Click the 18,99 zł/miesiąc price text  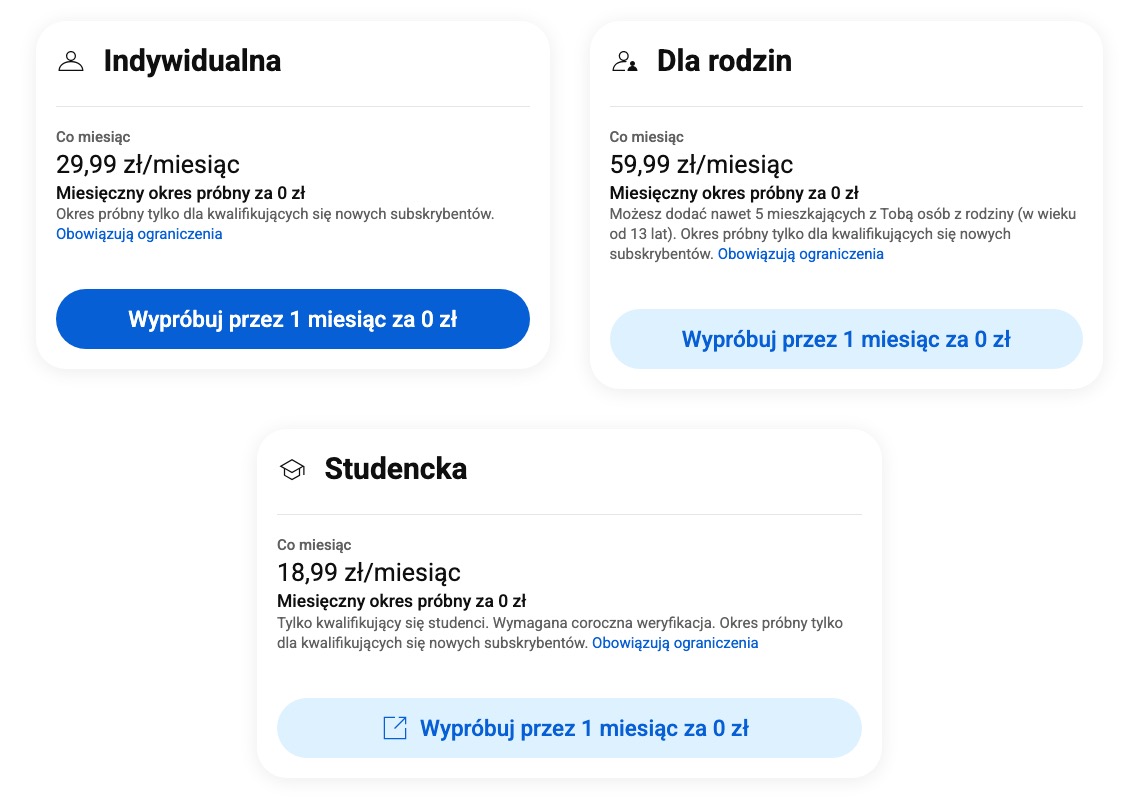pos(369,573)
